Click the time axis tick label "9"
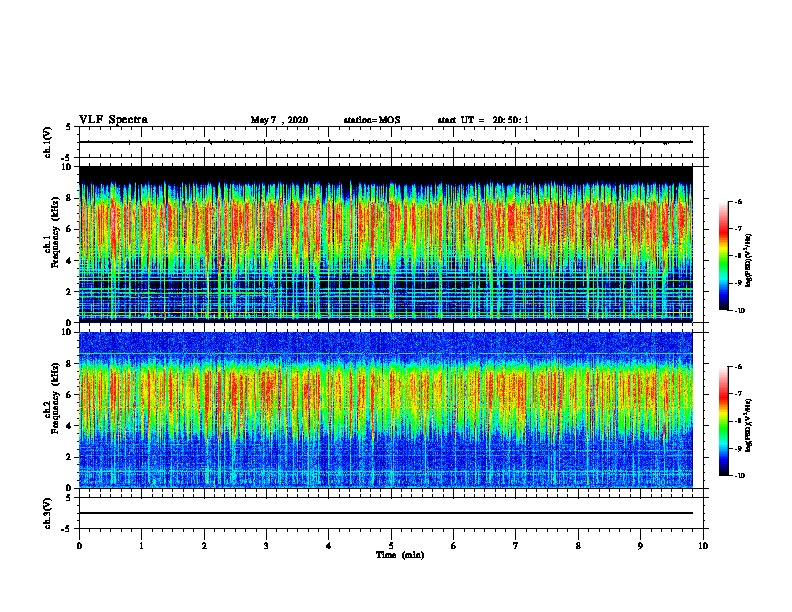792x612 pixels. pos(640,546)
